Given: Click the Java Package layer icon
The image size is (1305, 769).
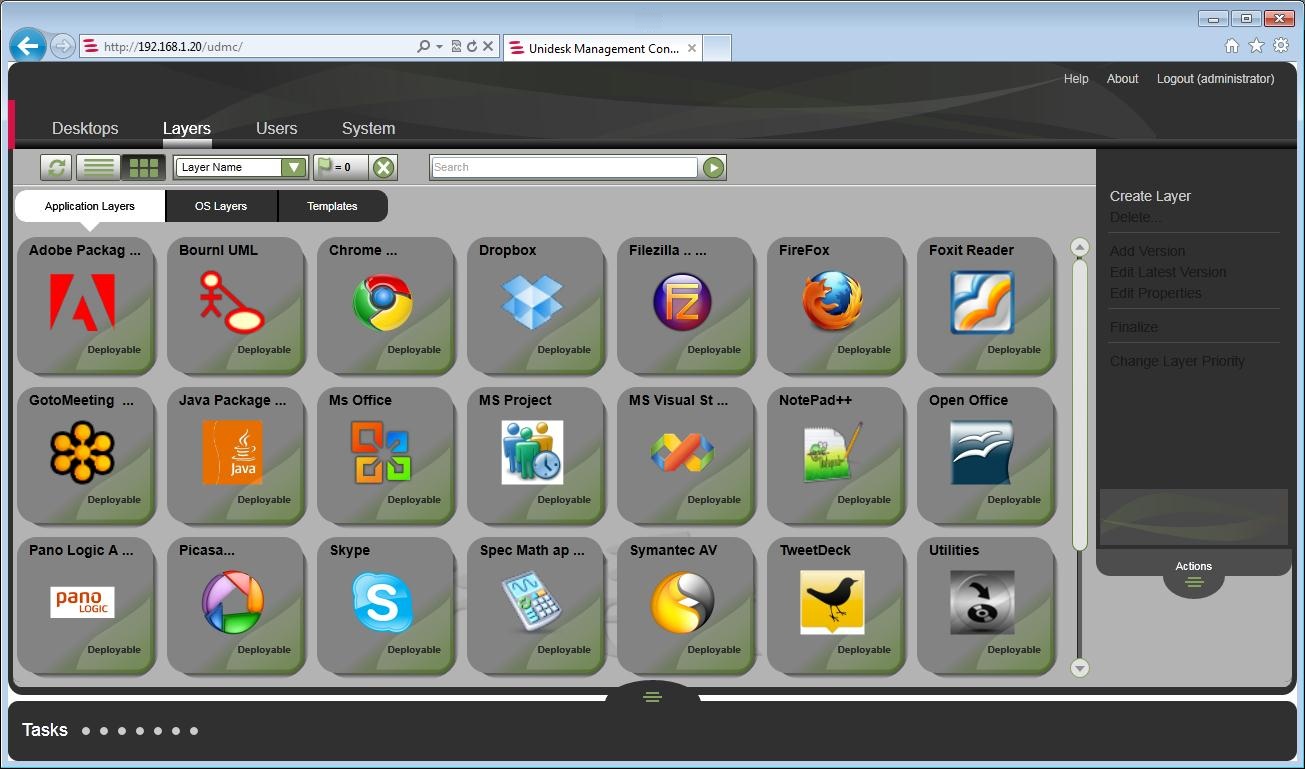Looking at the screenshot, I should tap(232, 452).
